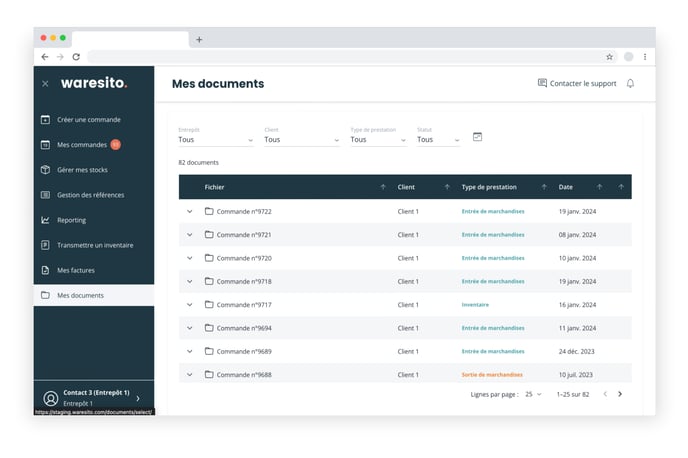Click folder icon of Commande n°9717
Screen dimensions: 688x458
click(209, 304)
